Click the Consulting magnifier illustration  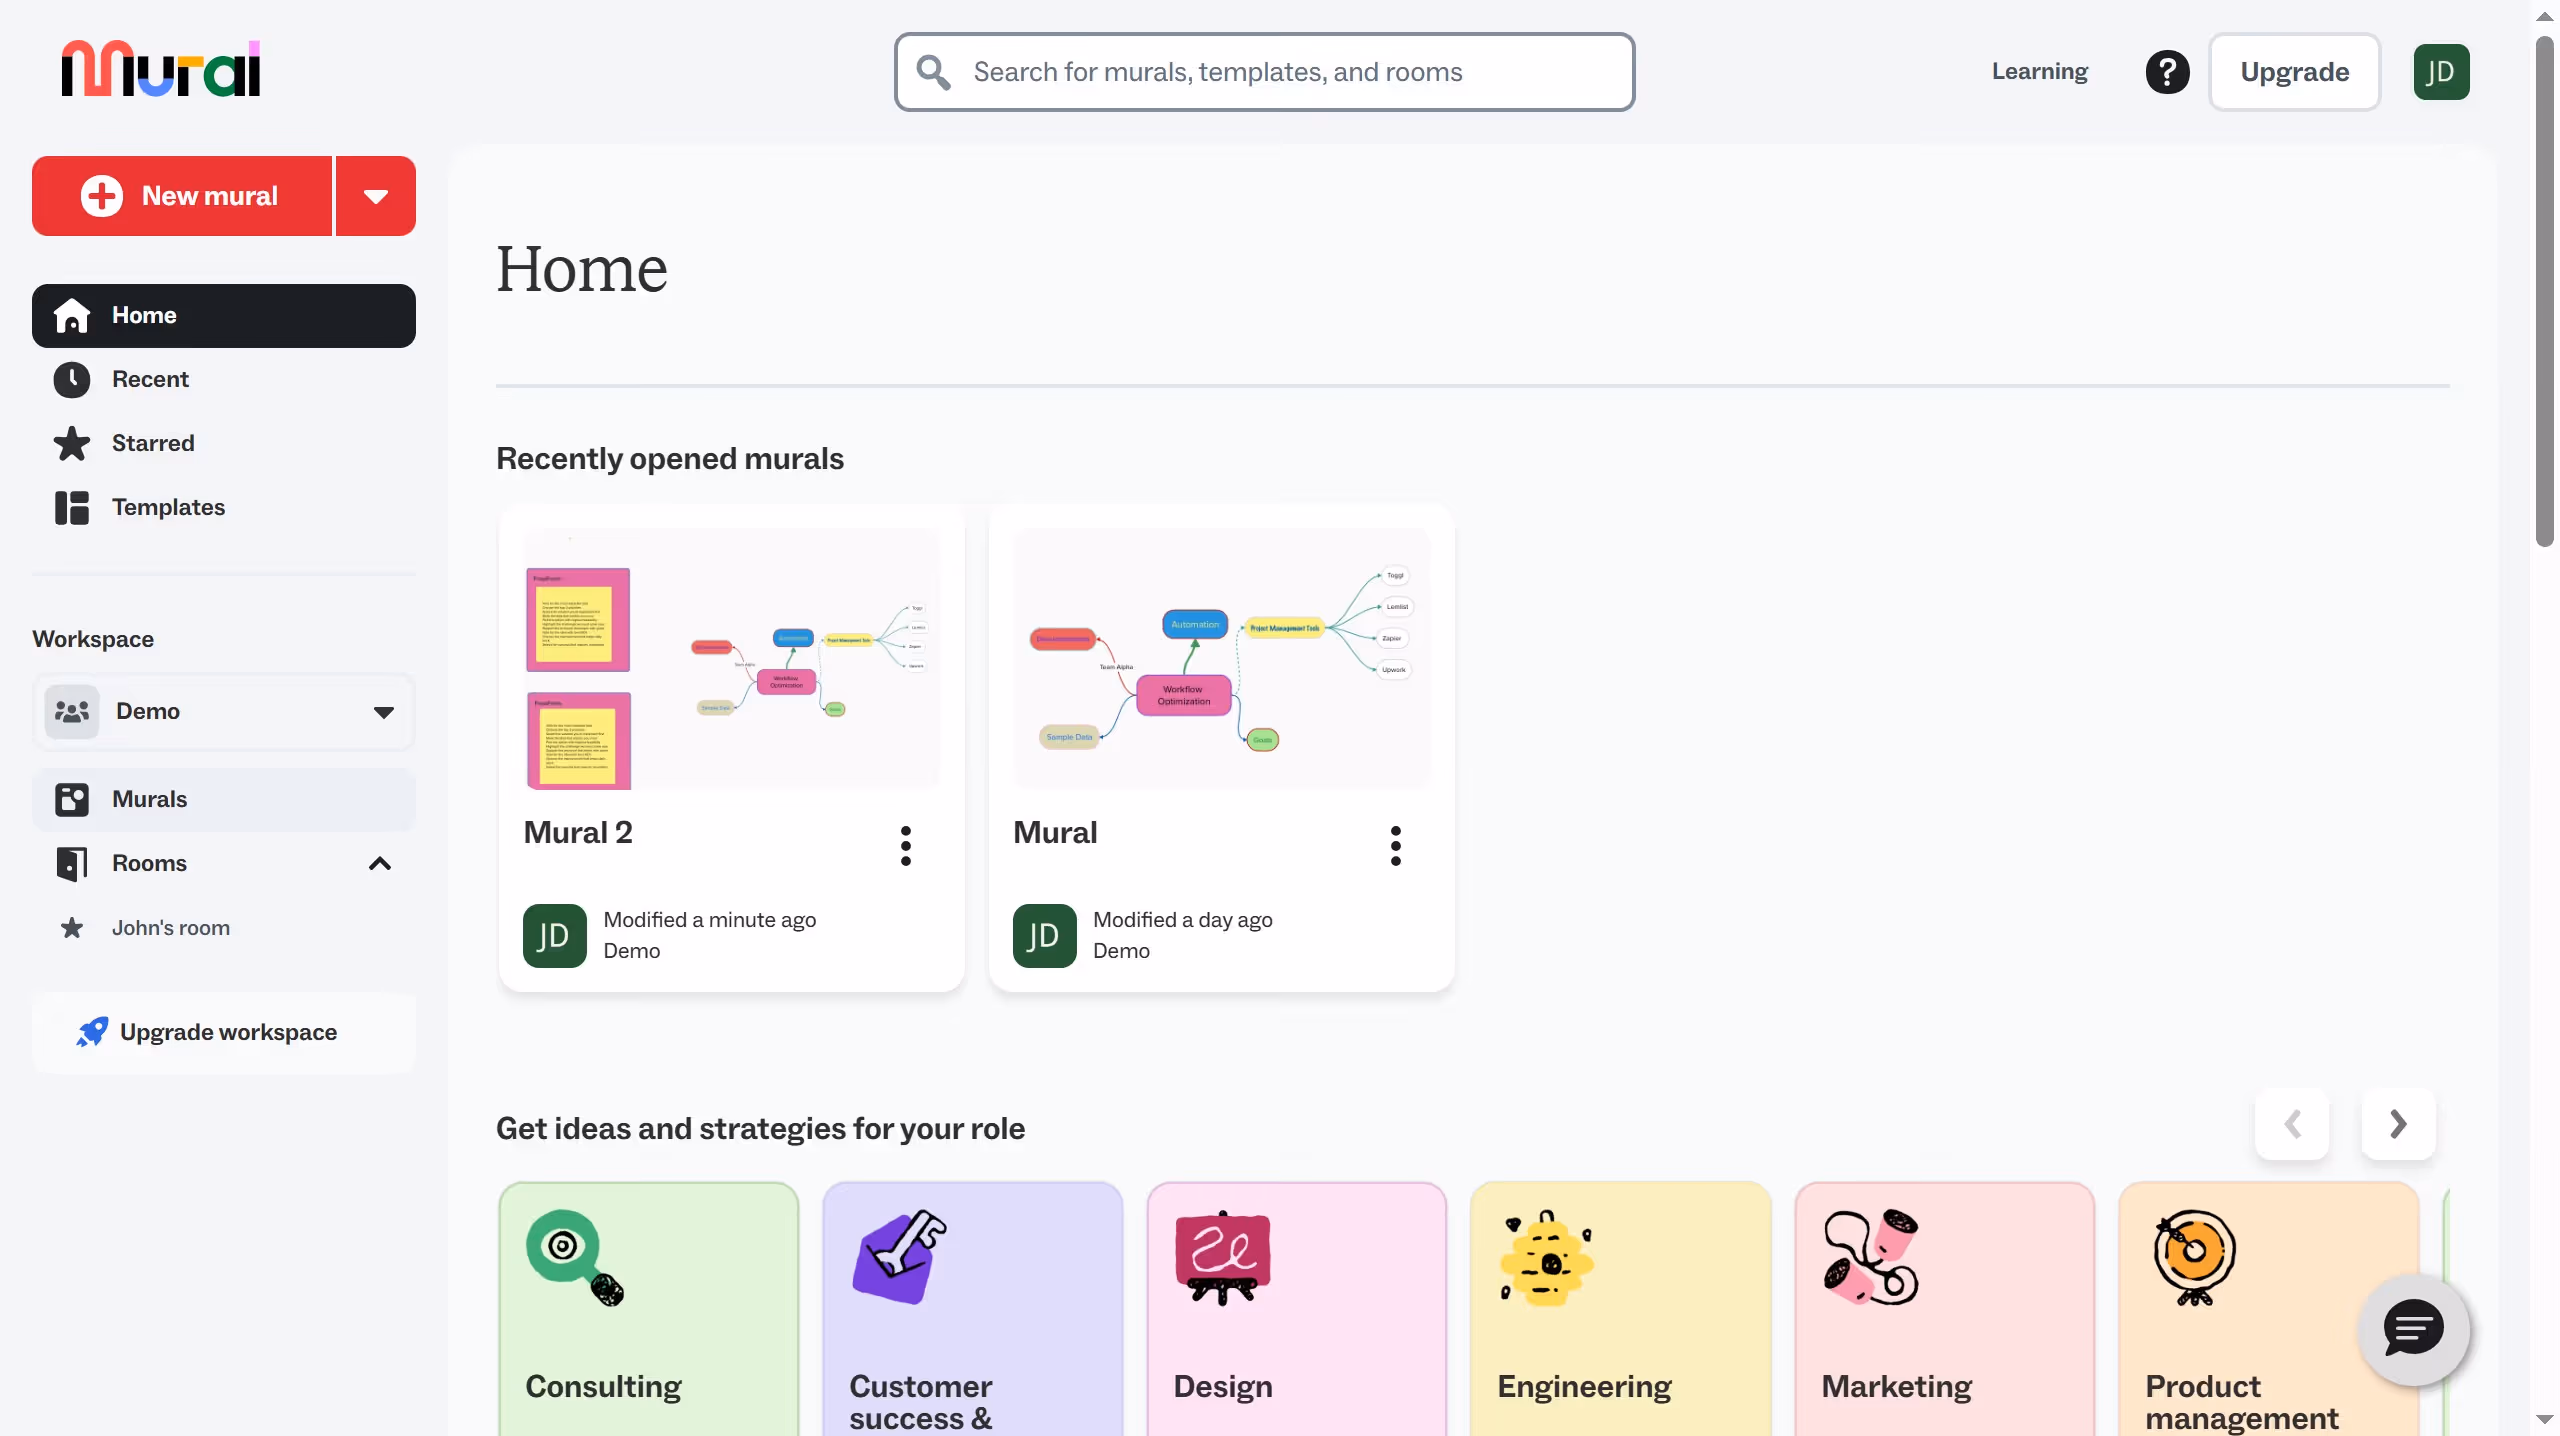(575, 1257)
